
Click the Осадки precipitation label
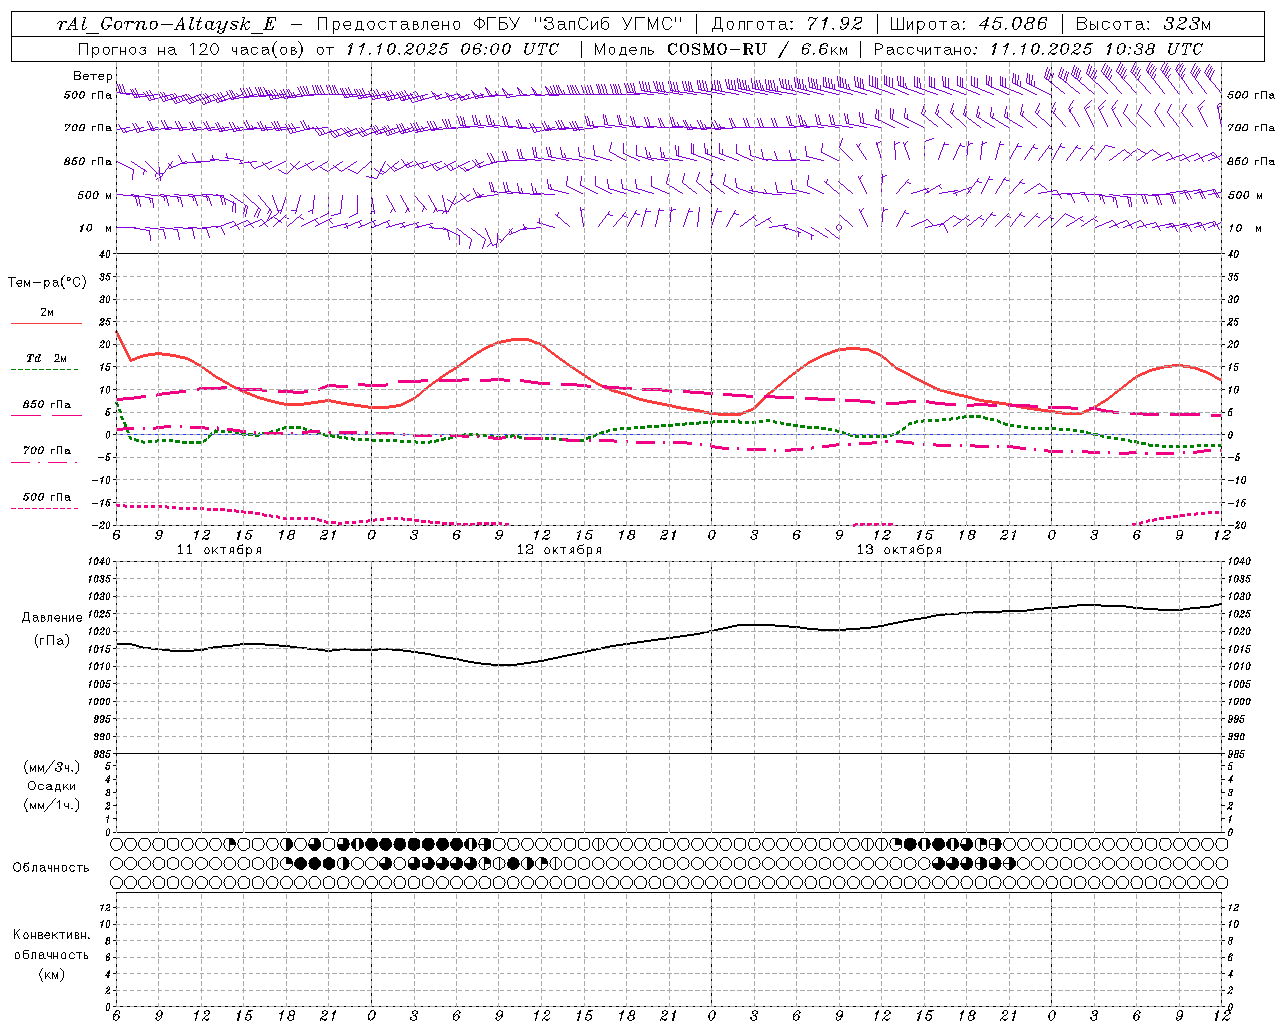(x=52, y=786)
